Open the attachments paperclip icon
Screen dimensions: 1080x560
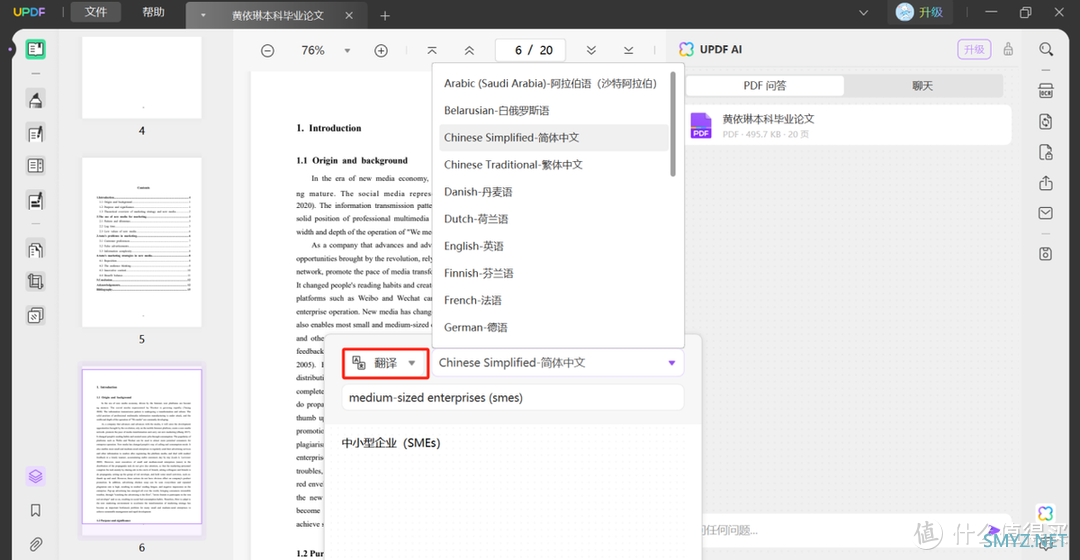tap(36, 544)
